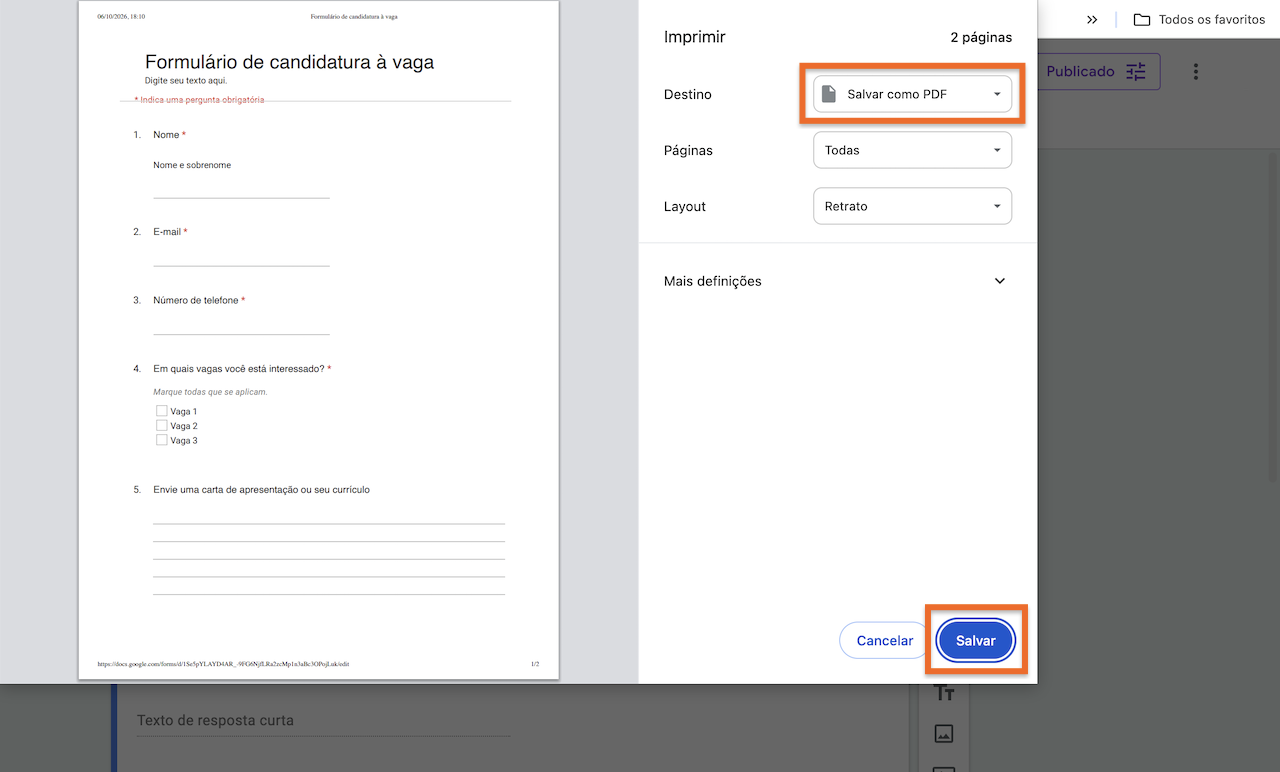This screenshot has height=772, width=1280.
Task: Show hidden bookmarks with the double chevron
Action: 1092,20
